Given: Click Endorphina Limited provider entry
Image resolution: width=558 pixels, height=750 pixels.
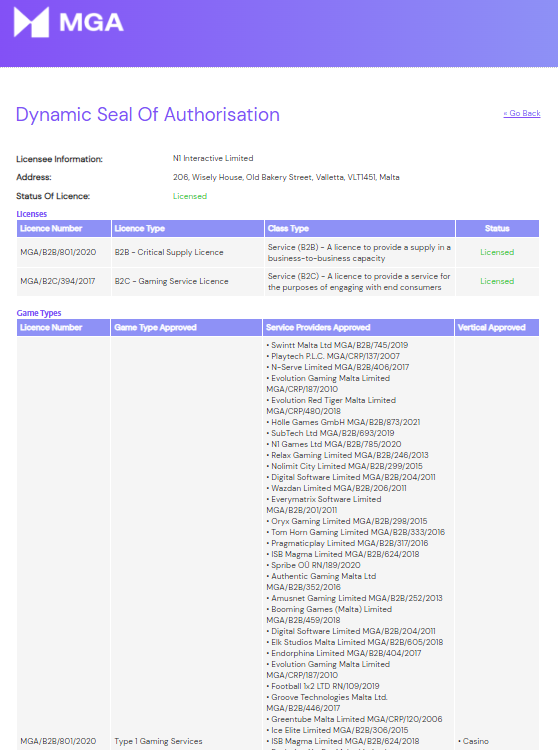Looking at the screenshot, I should click(x=344, y=653).
